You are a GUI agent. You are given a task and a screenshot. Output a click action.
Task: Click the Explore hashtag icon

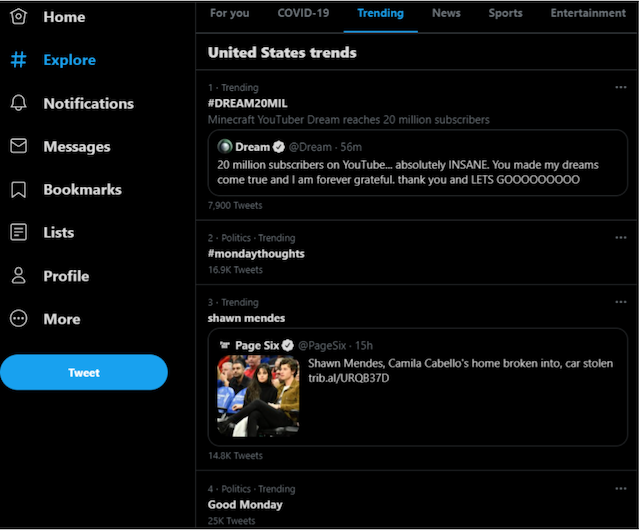(18, 60)
